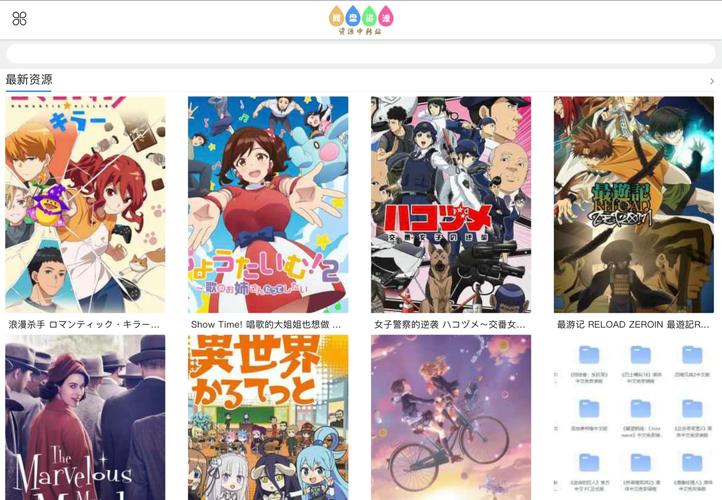
Task: Focus the empty search bar
Action: [361, 53]
